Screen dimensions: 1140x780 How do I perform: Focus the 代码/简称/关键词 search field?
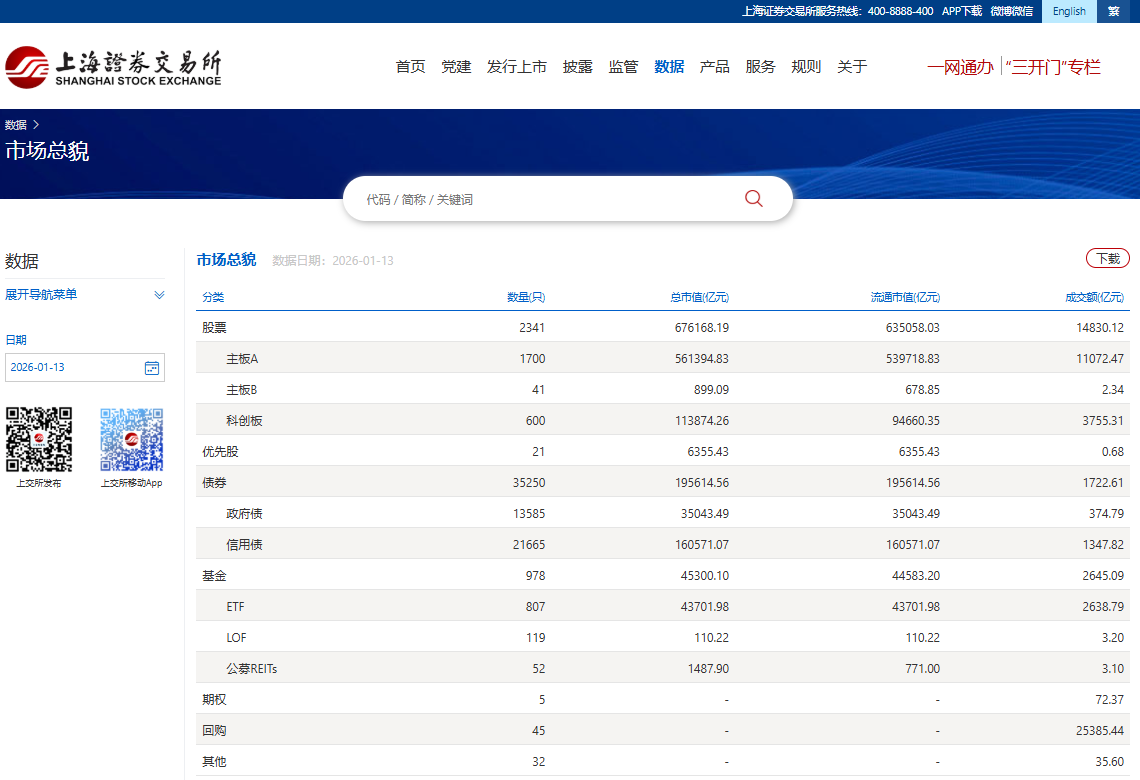pyautogui.click(x=540, y=200)
